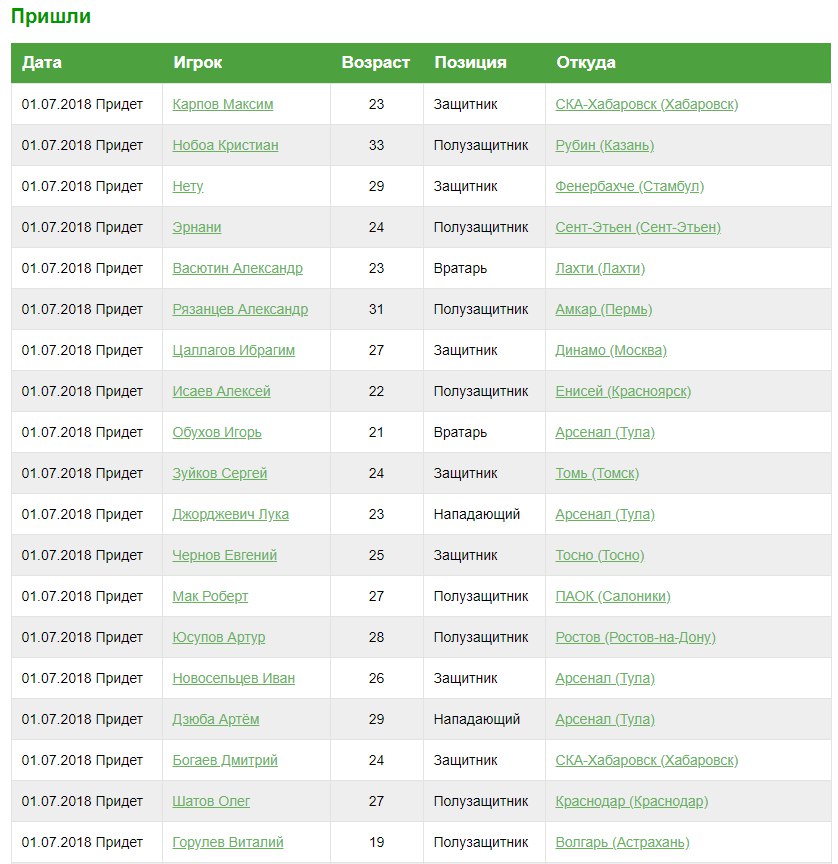Click the Пришли section heading
This screenshot has width=838, height=864.
50,17
